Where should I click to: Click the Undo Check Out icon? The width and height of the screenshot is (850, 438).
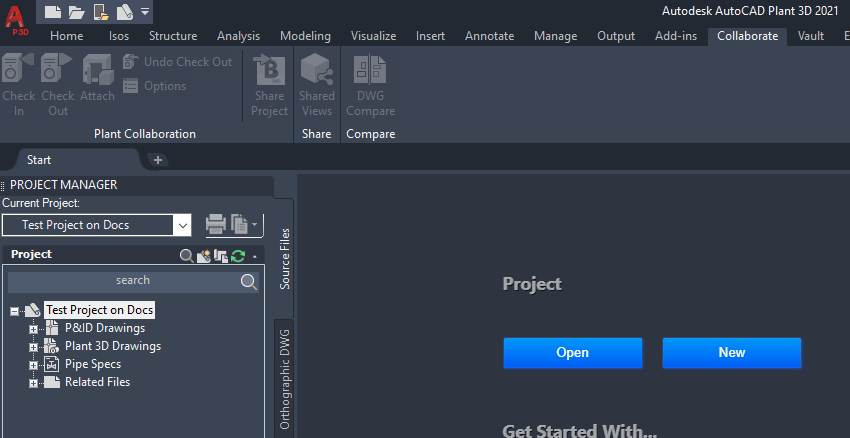[x=130, y=61]
